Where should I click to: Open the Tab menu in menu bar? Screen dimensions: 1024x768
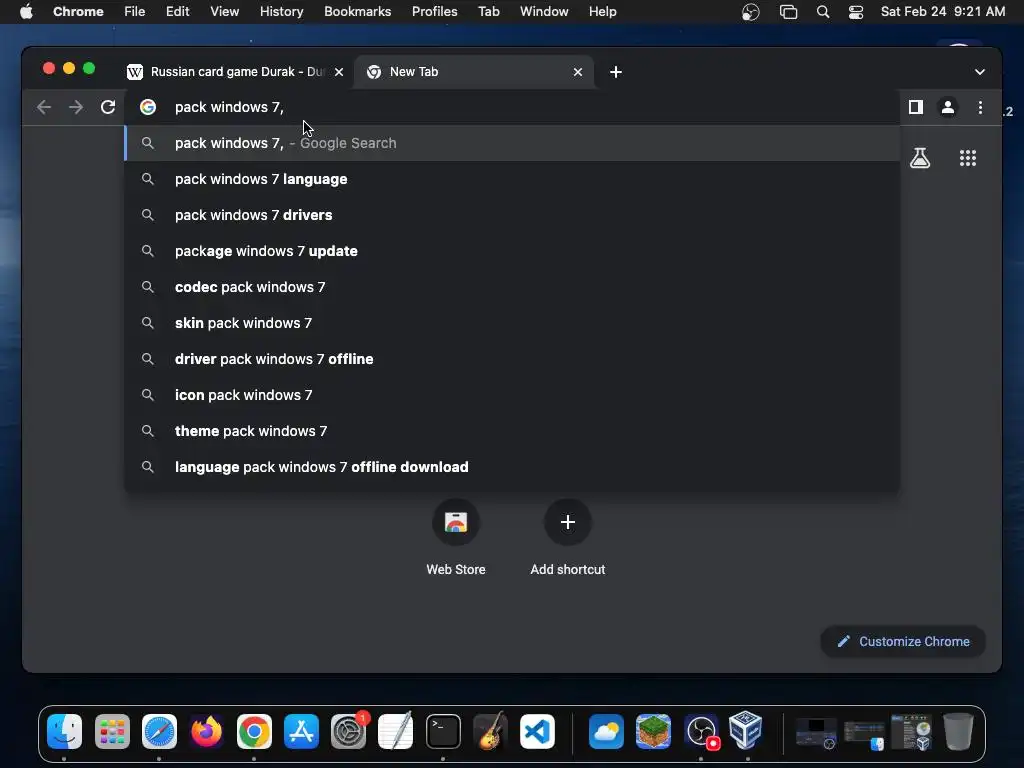click(488, 11)
